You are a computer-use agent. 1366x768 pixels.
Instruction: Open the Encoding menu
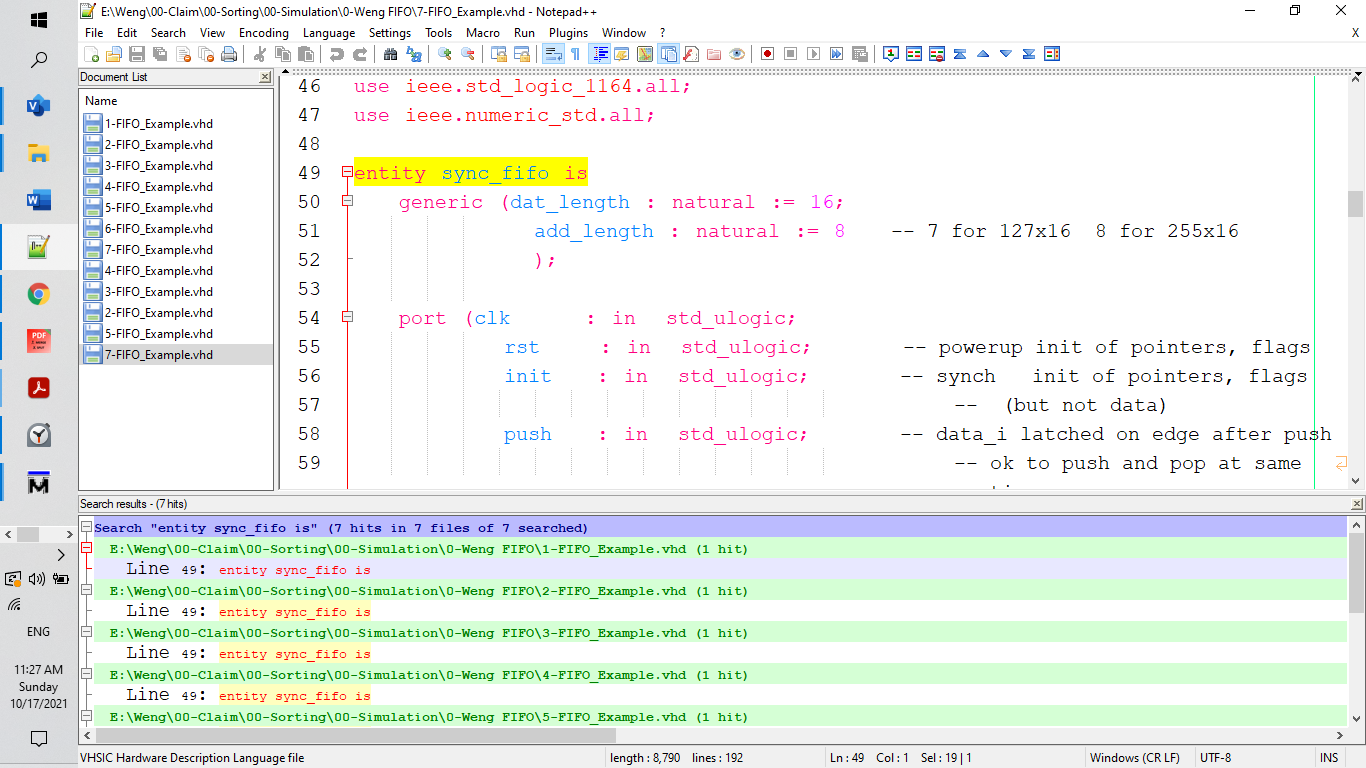pos(264,33)
